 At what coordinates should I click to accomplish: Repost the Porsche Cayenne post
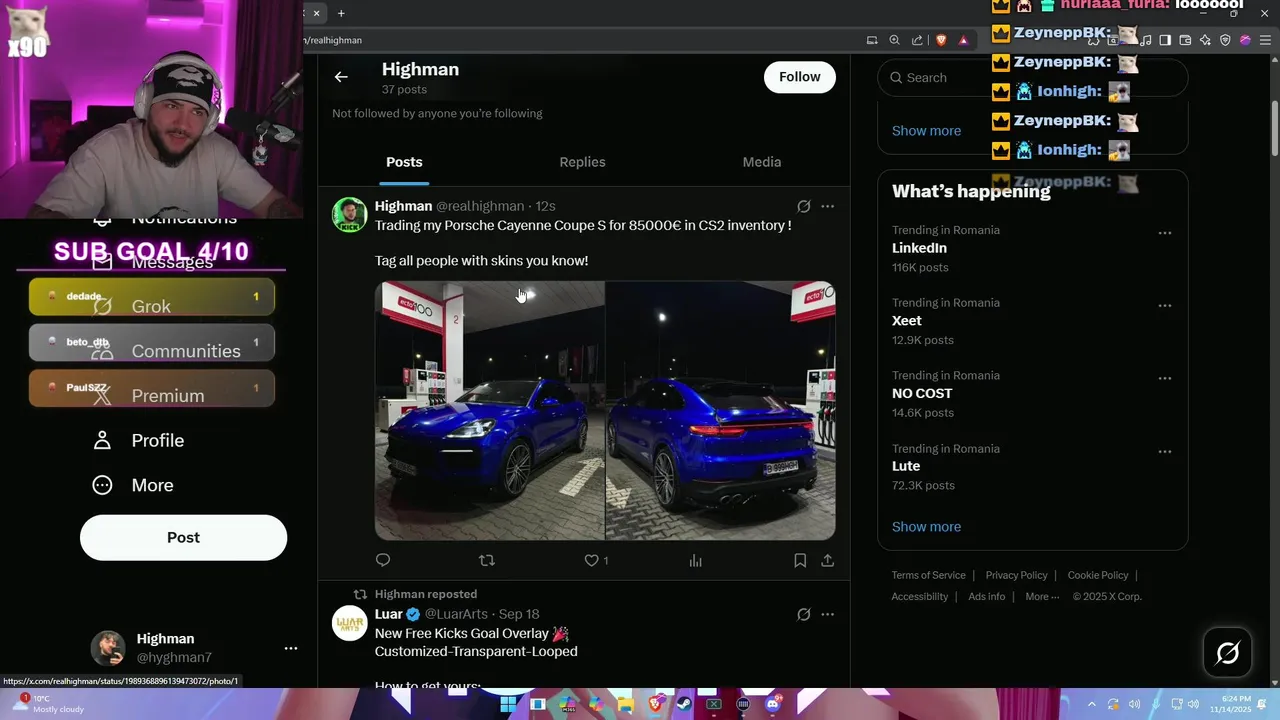coord(487,561)
